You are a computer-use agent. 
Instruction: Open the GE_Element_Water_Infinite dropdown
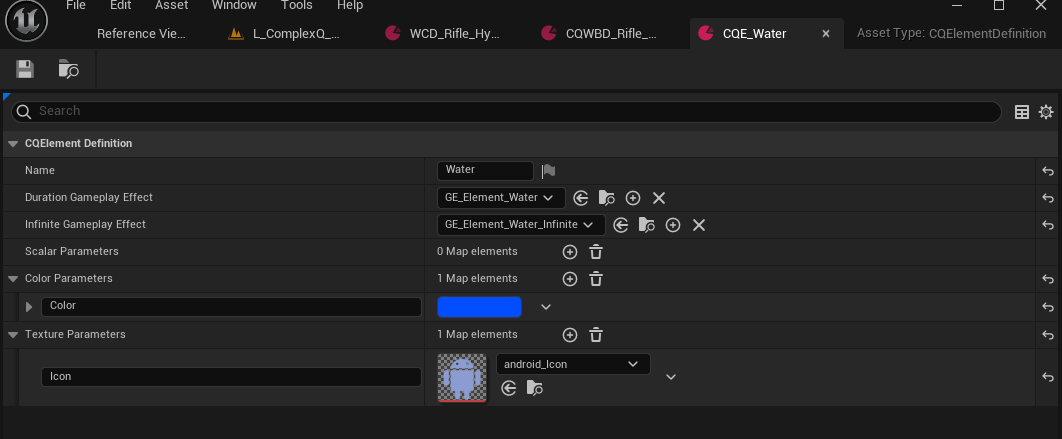(522, 225)
